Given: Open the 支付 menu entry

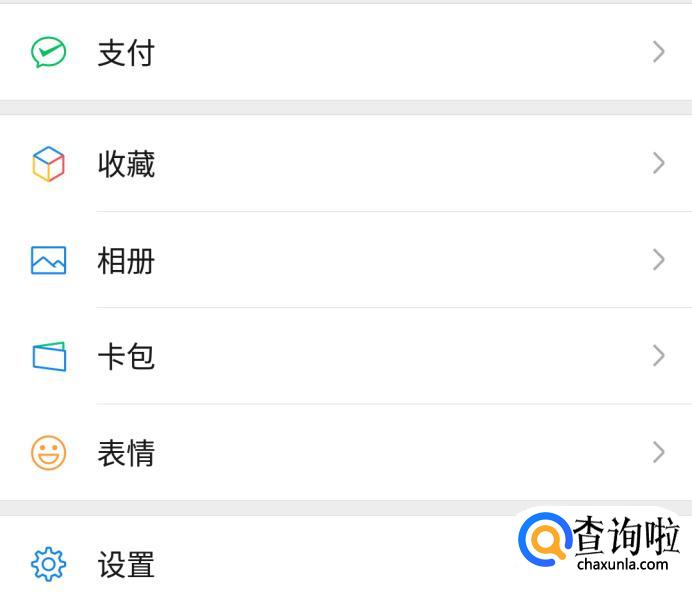Looking at the screenshot, I should pyautogui.click(x=126, y=53).
